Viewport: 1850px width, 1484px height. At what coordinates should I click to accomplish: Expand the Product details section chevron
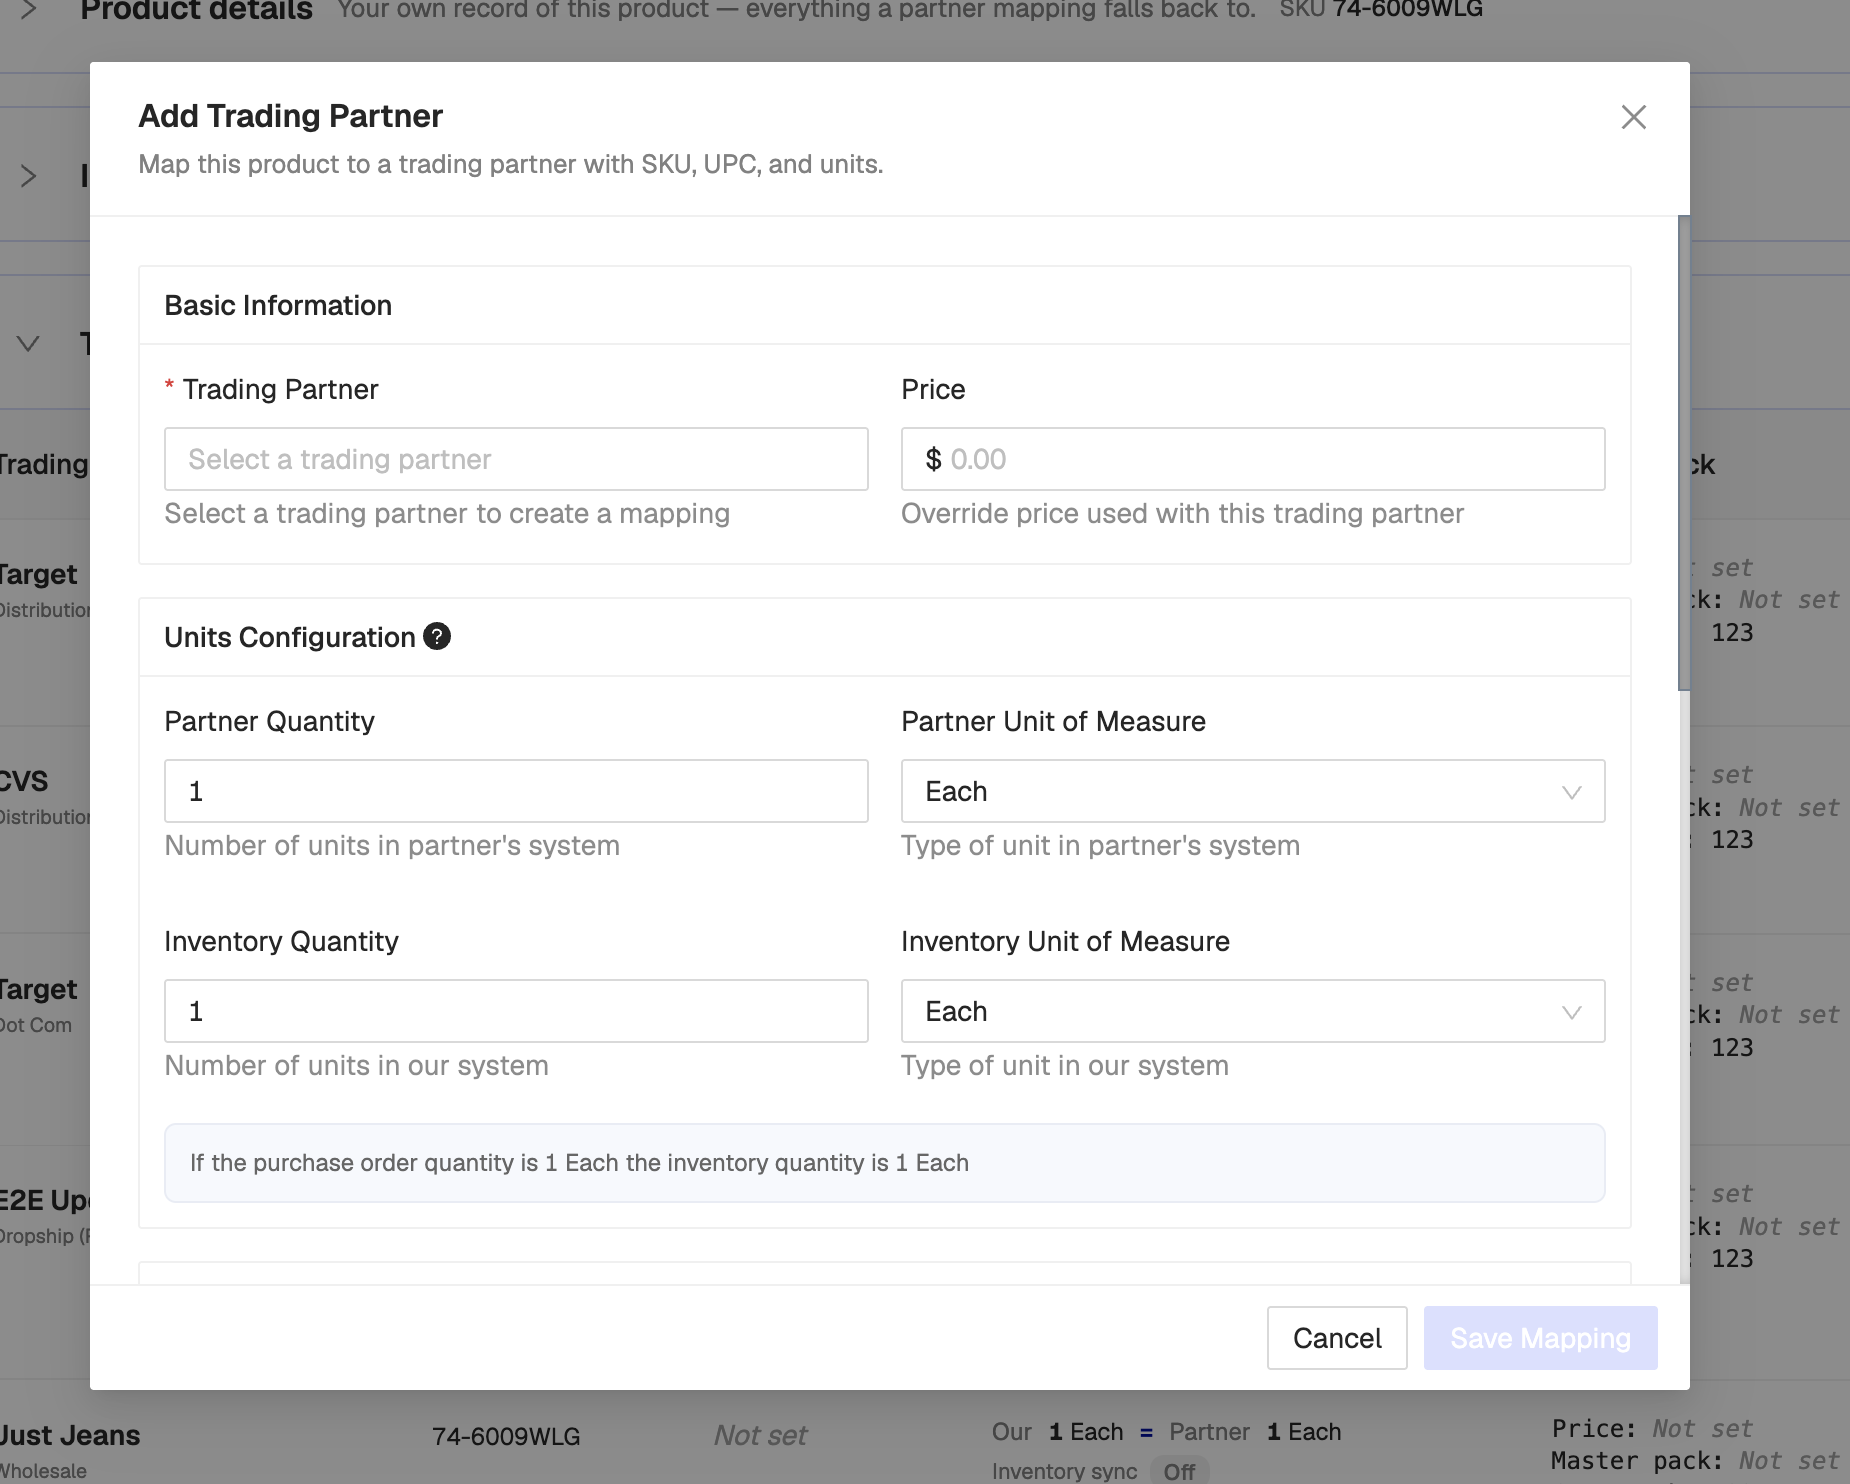tap(28, 10)
